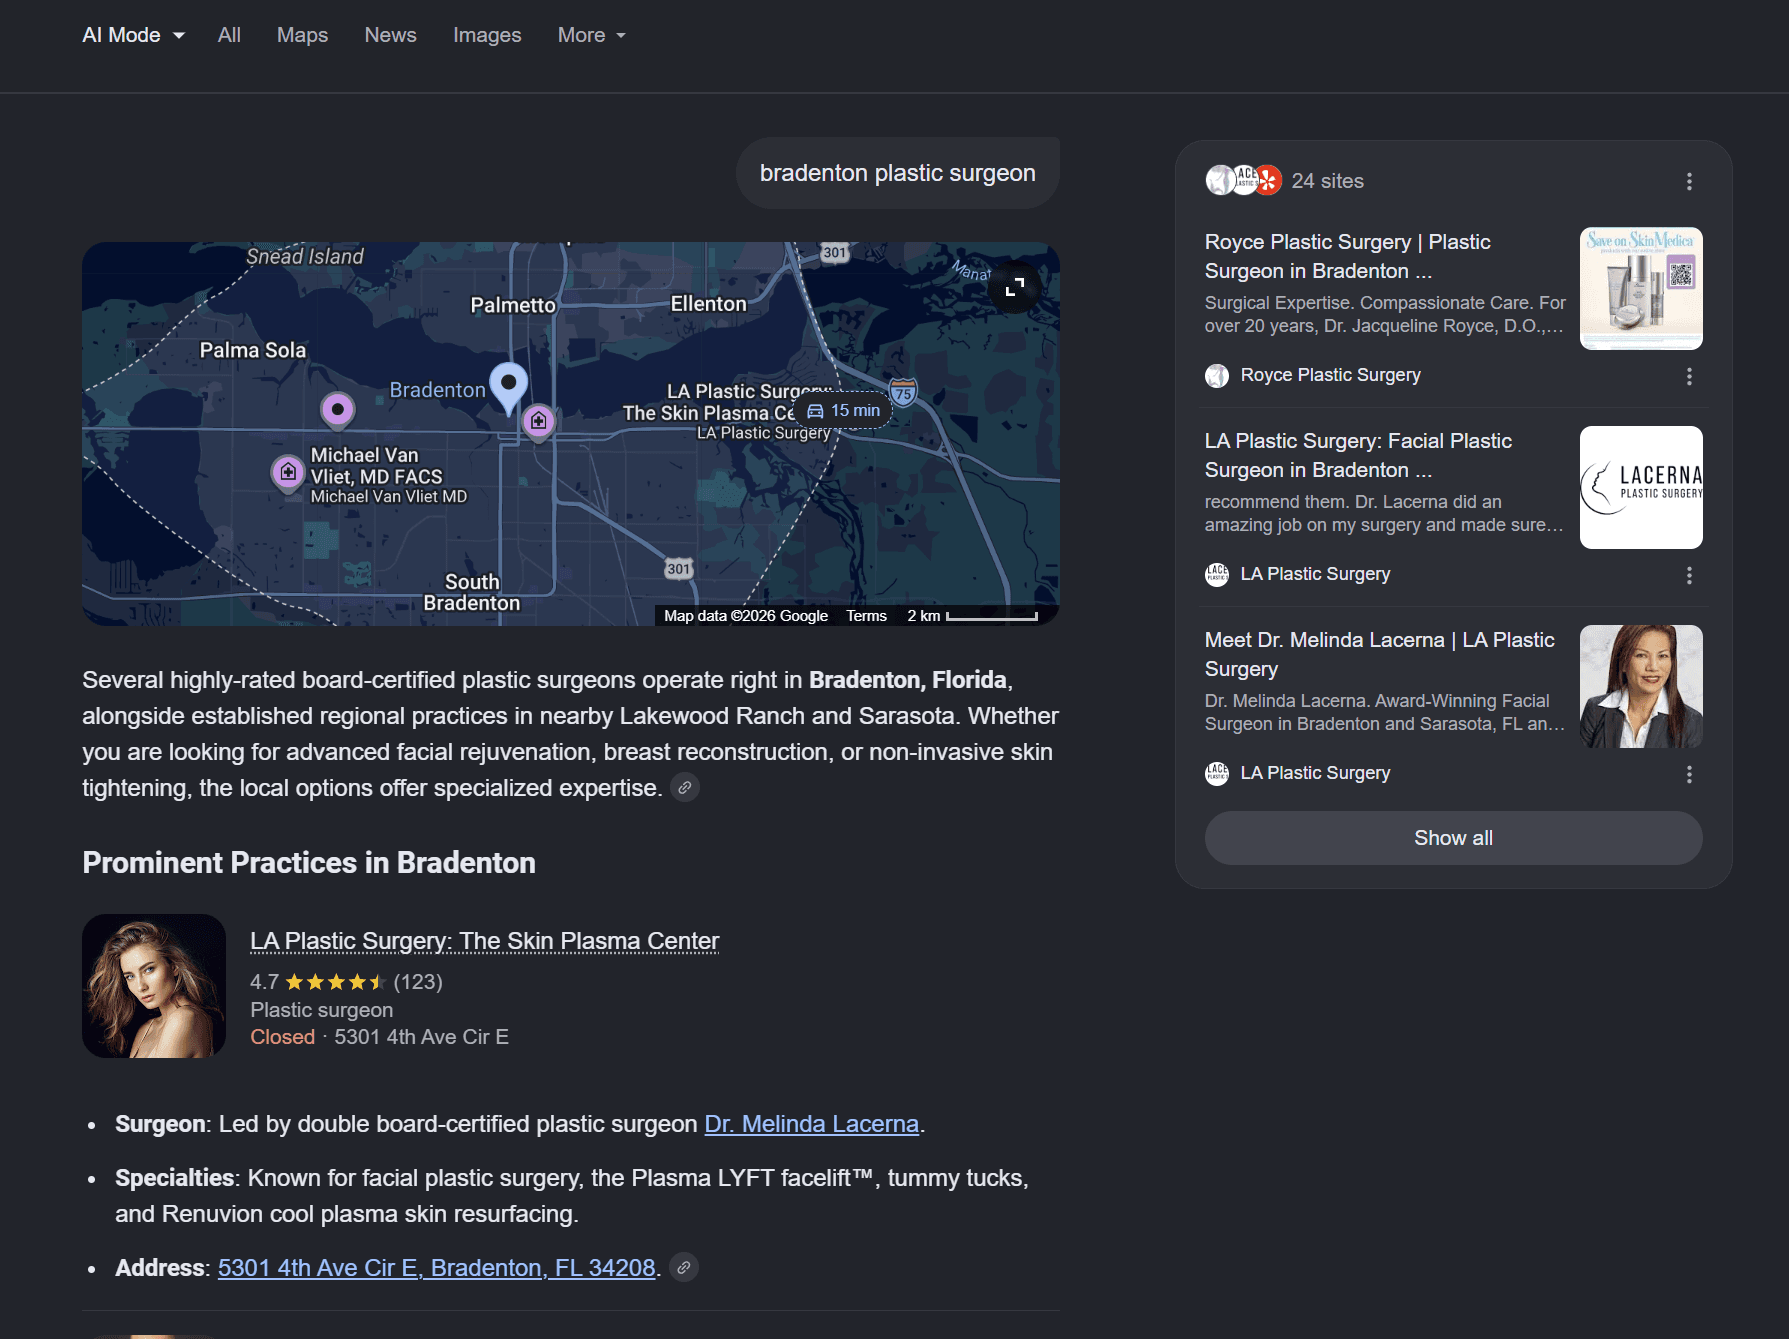Viewport: 1789px width, 1339px height.
Task: Follow the Dr. Melinda Lacerna link
Action: click(811, 1124)
